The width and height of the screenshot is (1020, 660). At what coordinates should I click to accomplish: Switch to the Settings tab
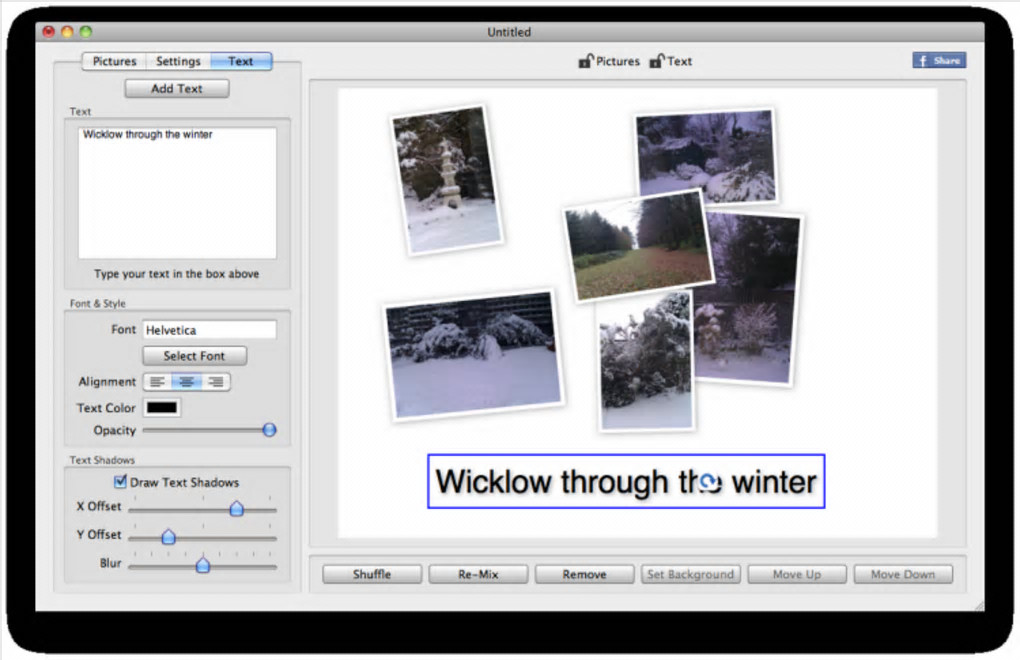point(178,61)
